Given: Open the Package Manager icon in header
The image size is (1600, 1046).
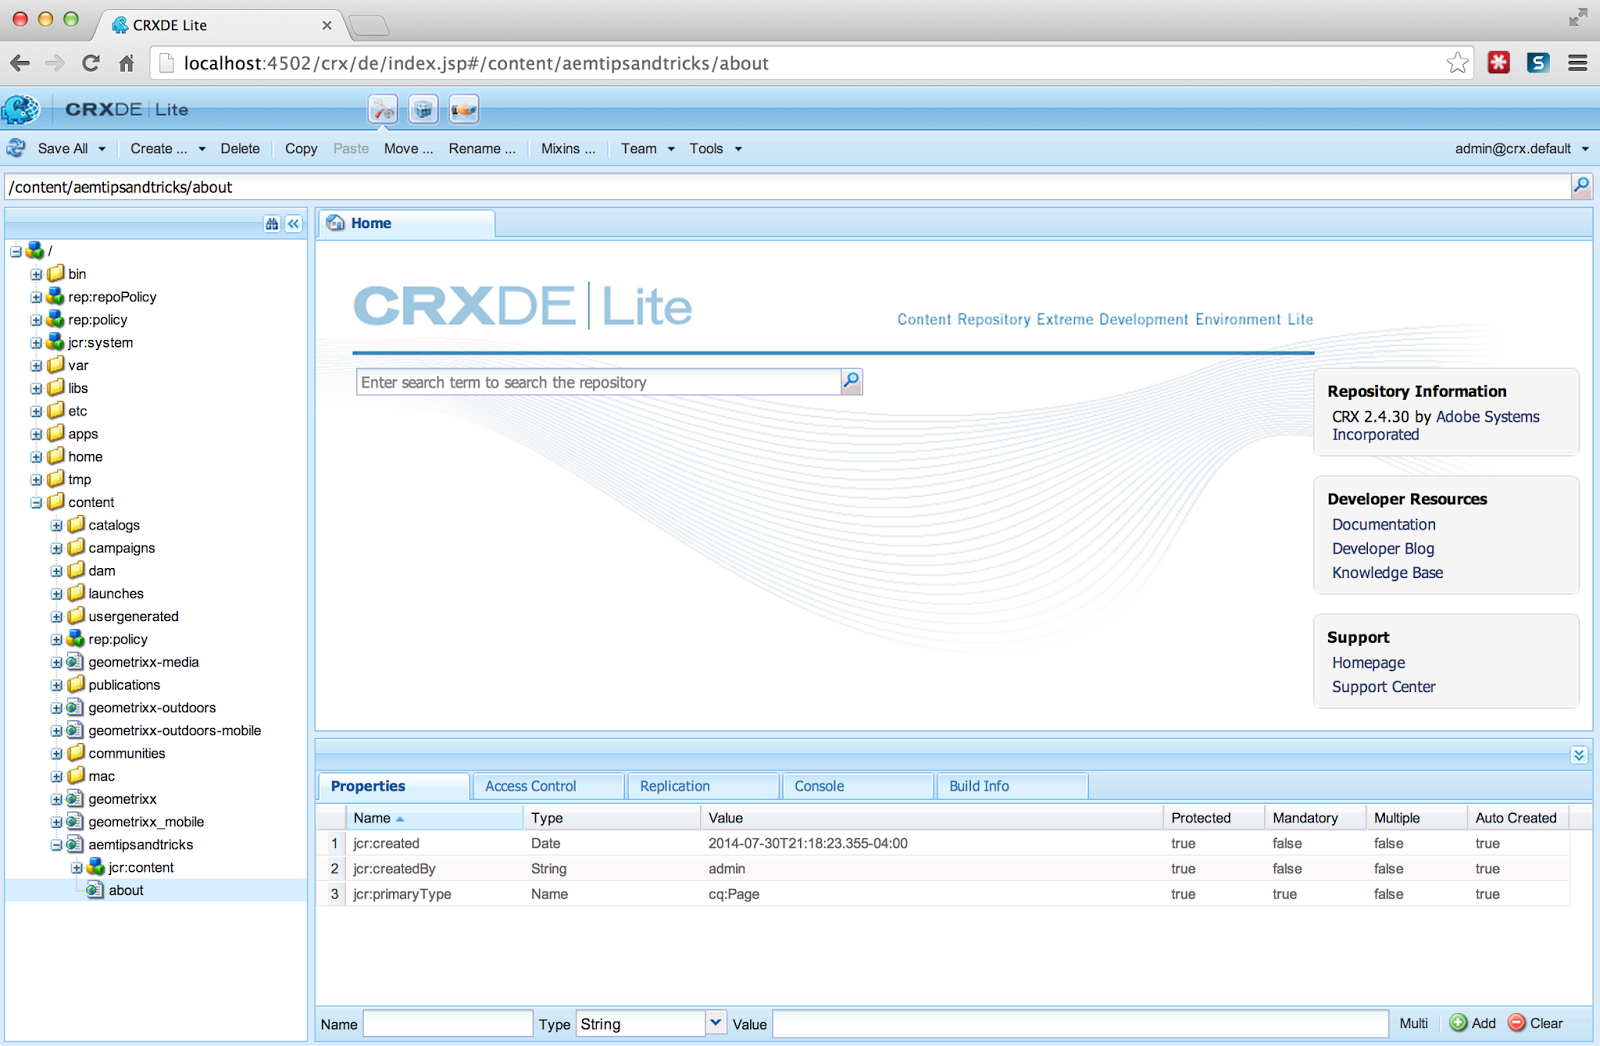Looking at the screenshot, I should (x=423, y=109).
